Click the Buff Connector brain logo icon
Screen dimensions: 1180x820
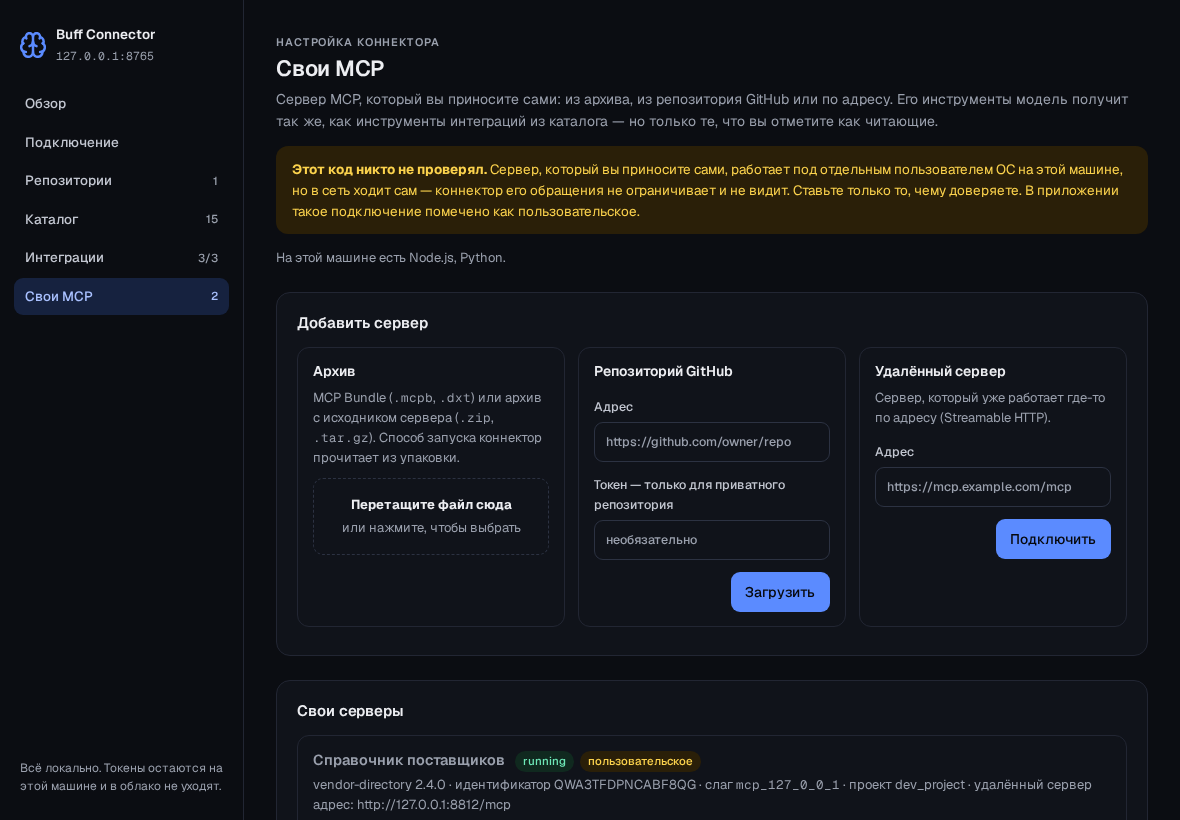click(x=32, y=45)
